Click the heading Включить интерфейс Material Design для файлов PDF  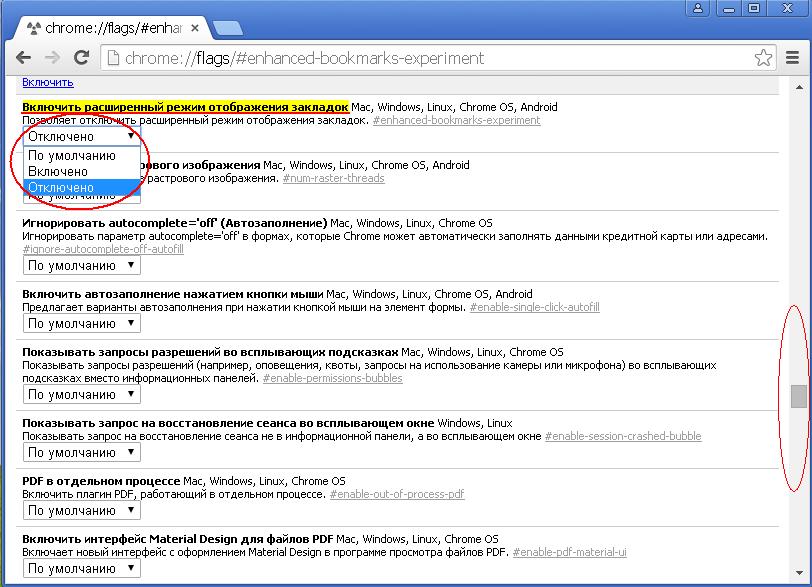point(178,539)
